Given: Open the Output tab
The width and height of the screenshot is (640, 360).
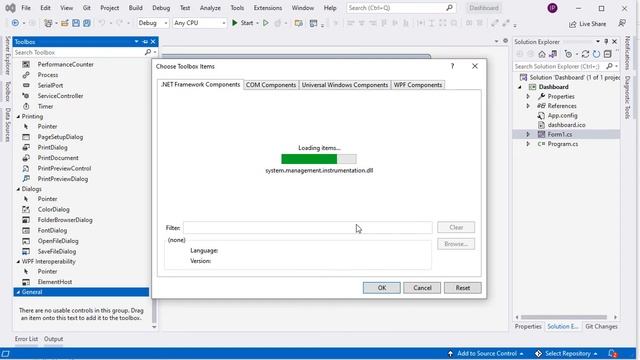Looking at the screenshot, I should click(x=53, y=339).
